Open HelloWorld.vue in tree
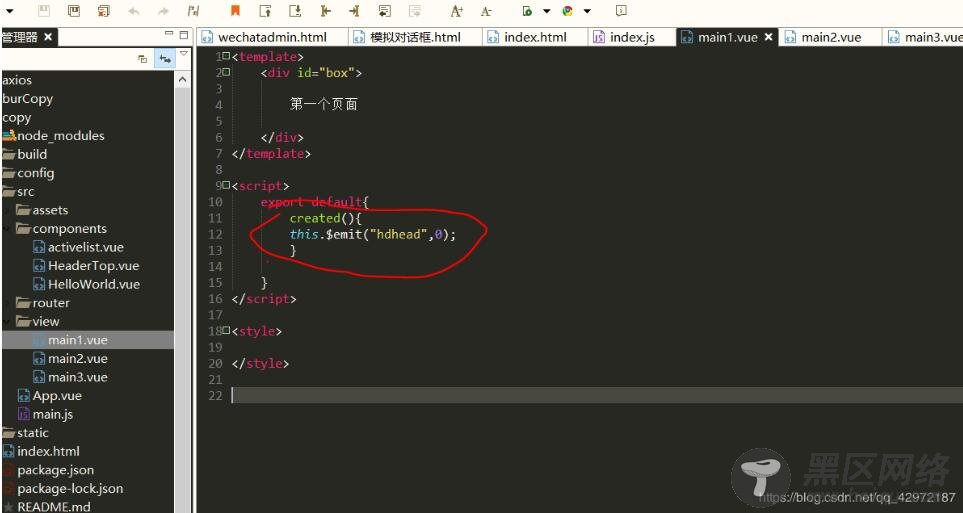Viewport: 963px width, 513px height. click(93, 284)
